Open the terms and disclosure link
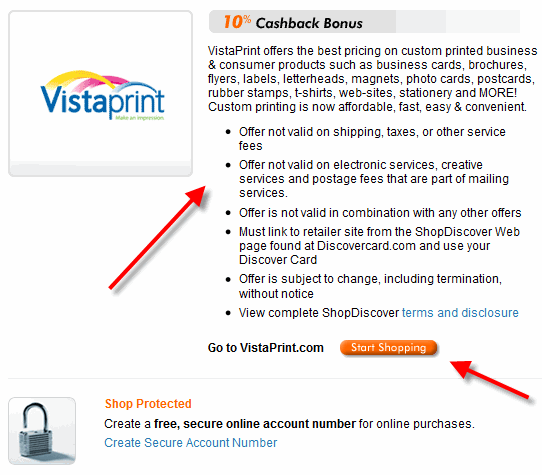542x475 pixels. point(460,313)
